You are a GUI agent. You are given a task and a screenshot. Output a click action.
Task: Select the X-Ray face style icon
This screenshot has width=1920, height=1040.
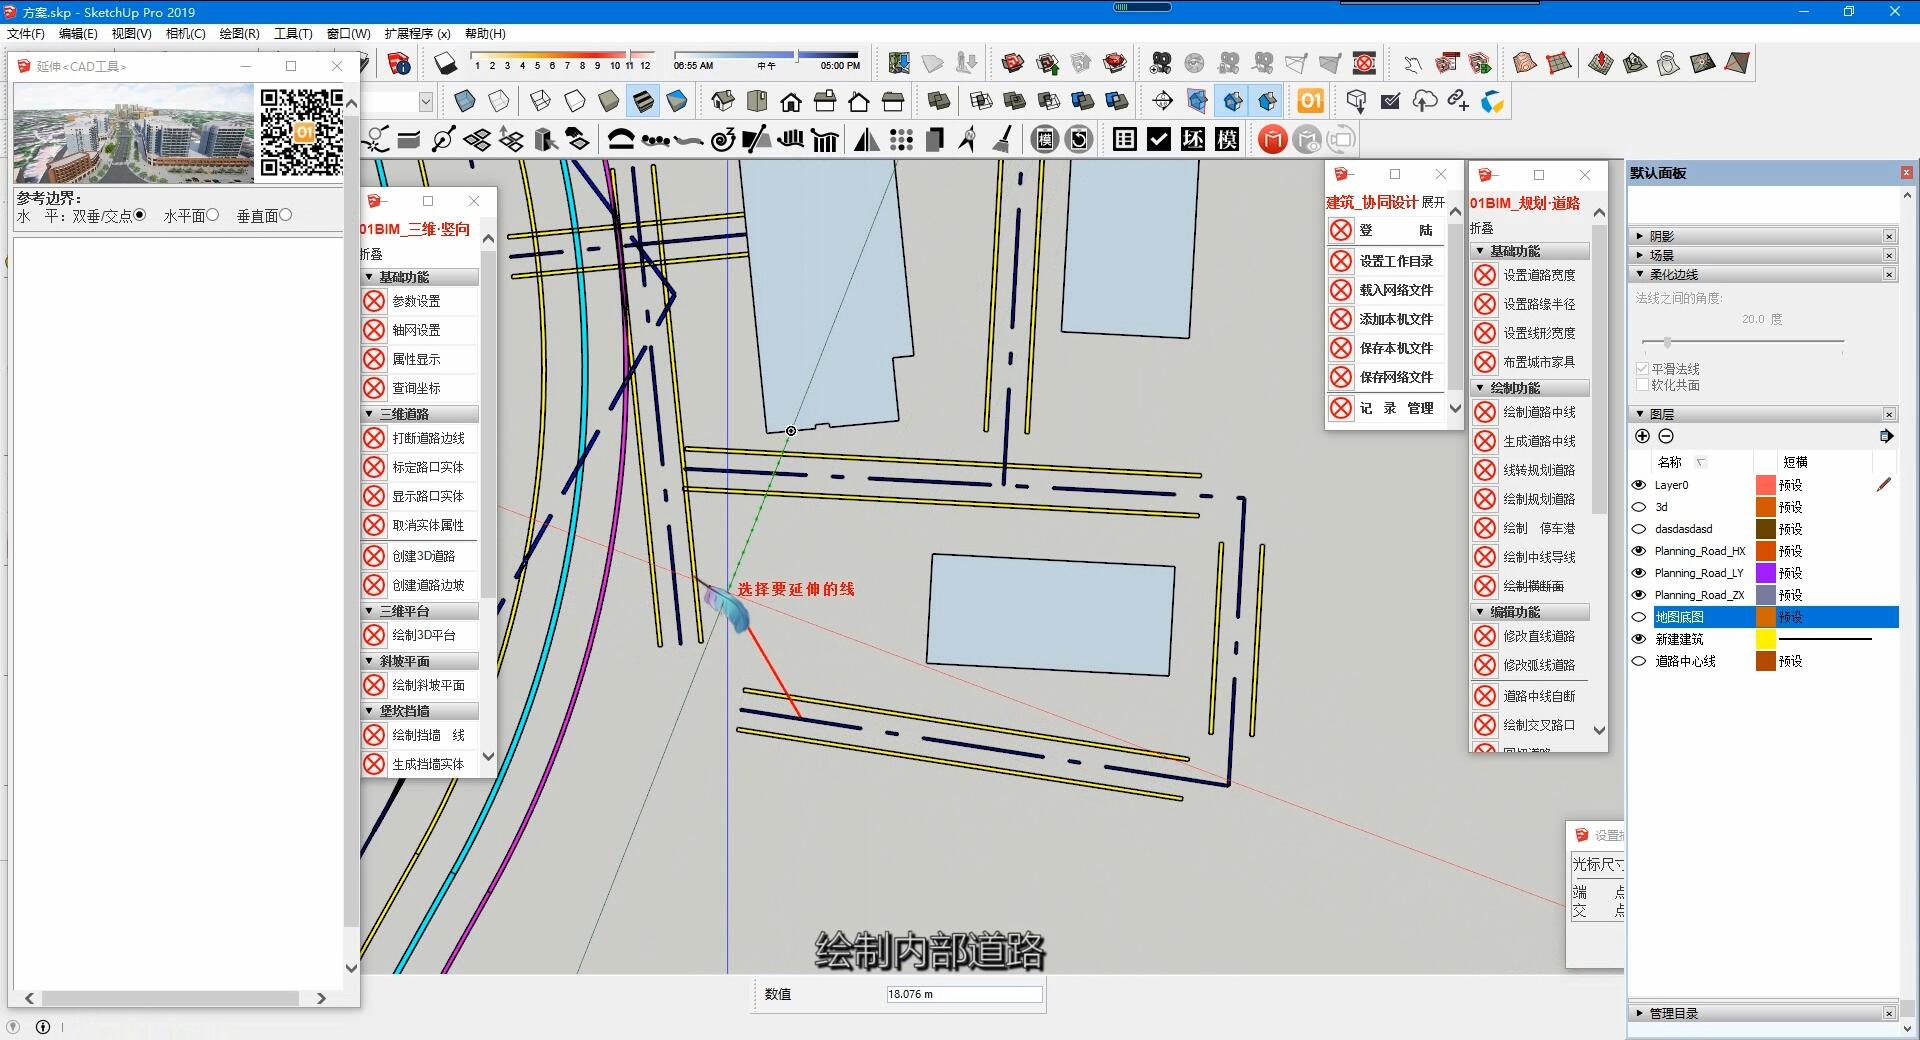[x=465, y=101]
